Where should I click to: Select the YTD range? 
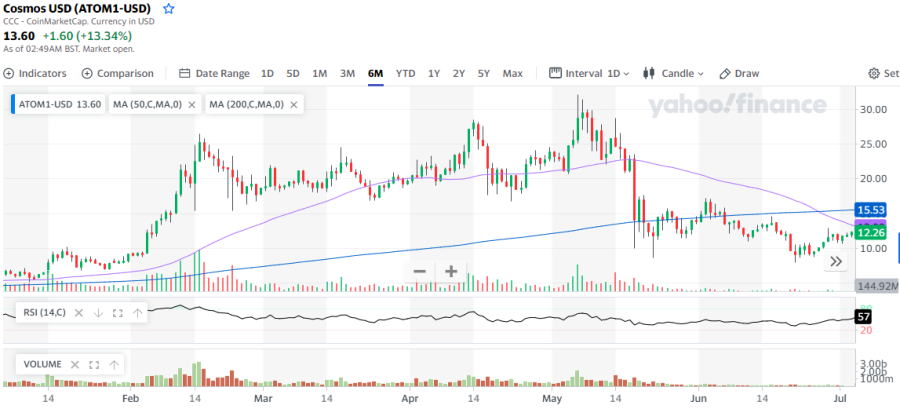click(405, 73)
